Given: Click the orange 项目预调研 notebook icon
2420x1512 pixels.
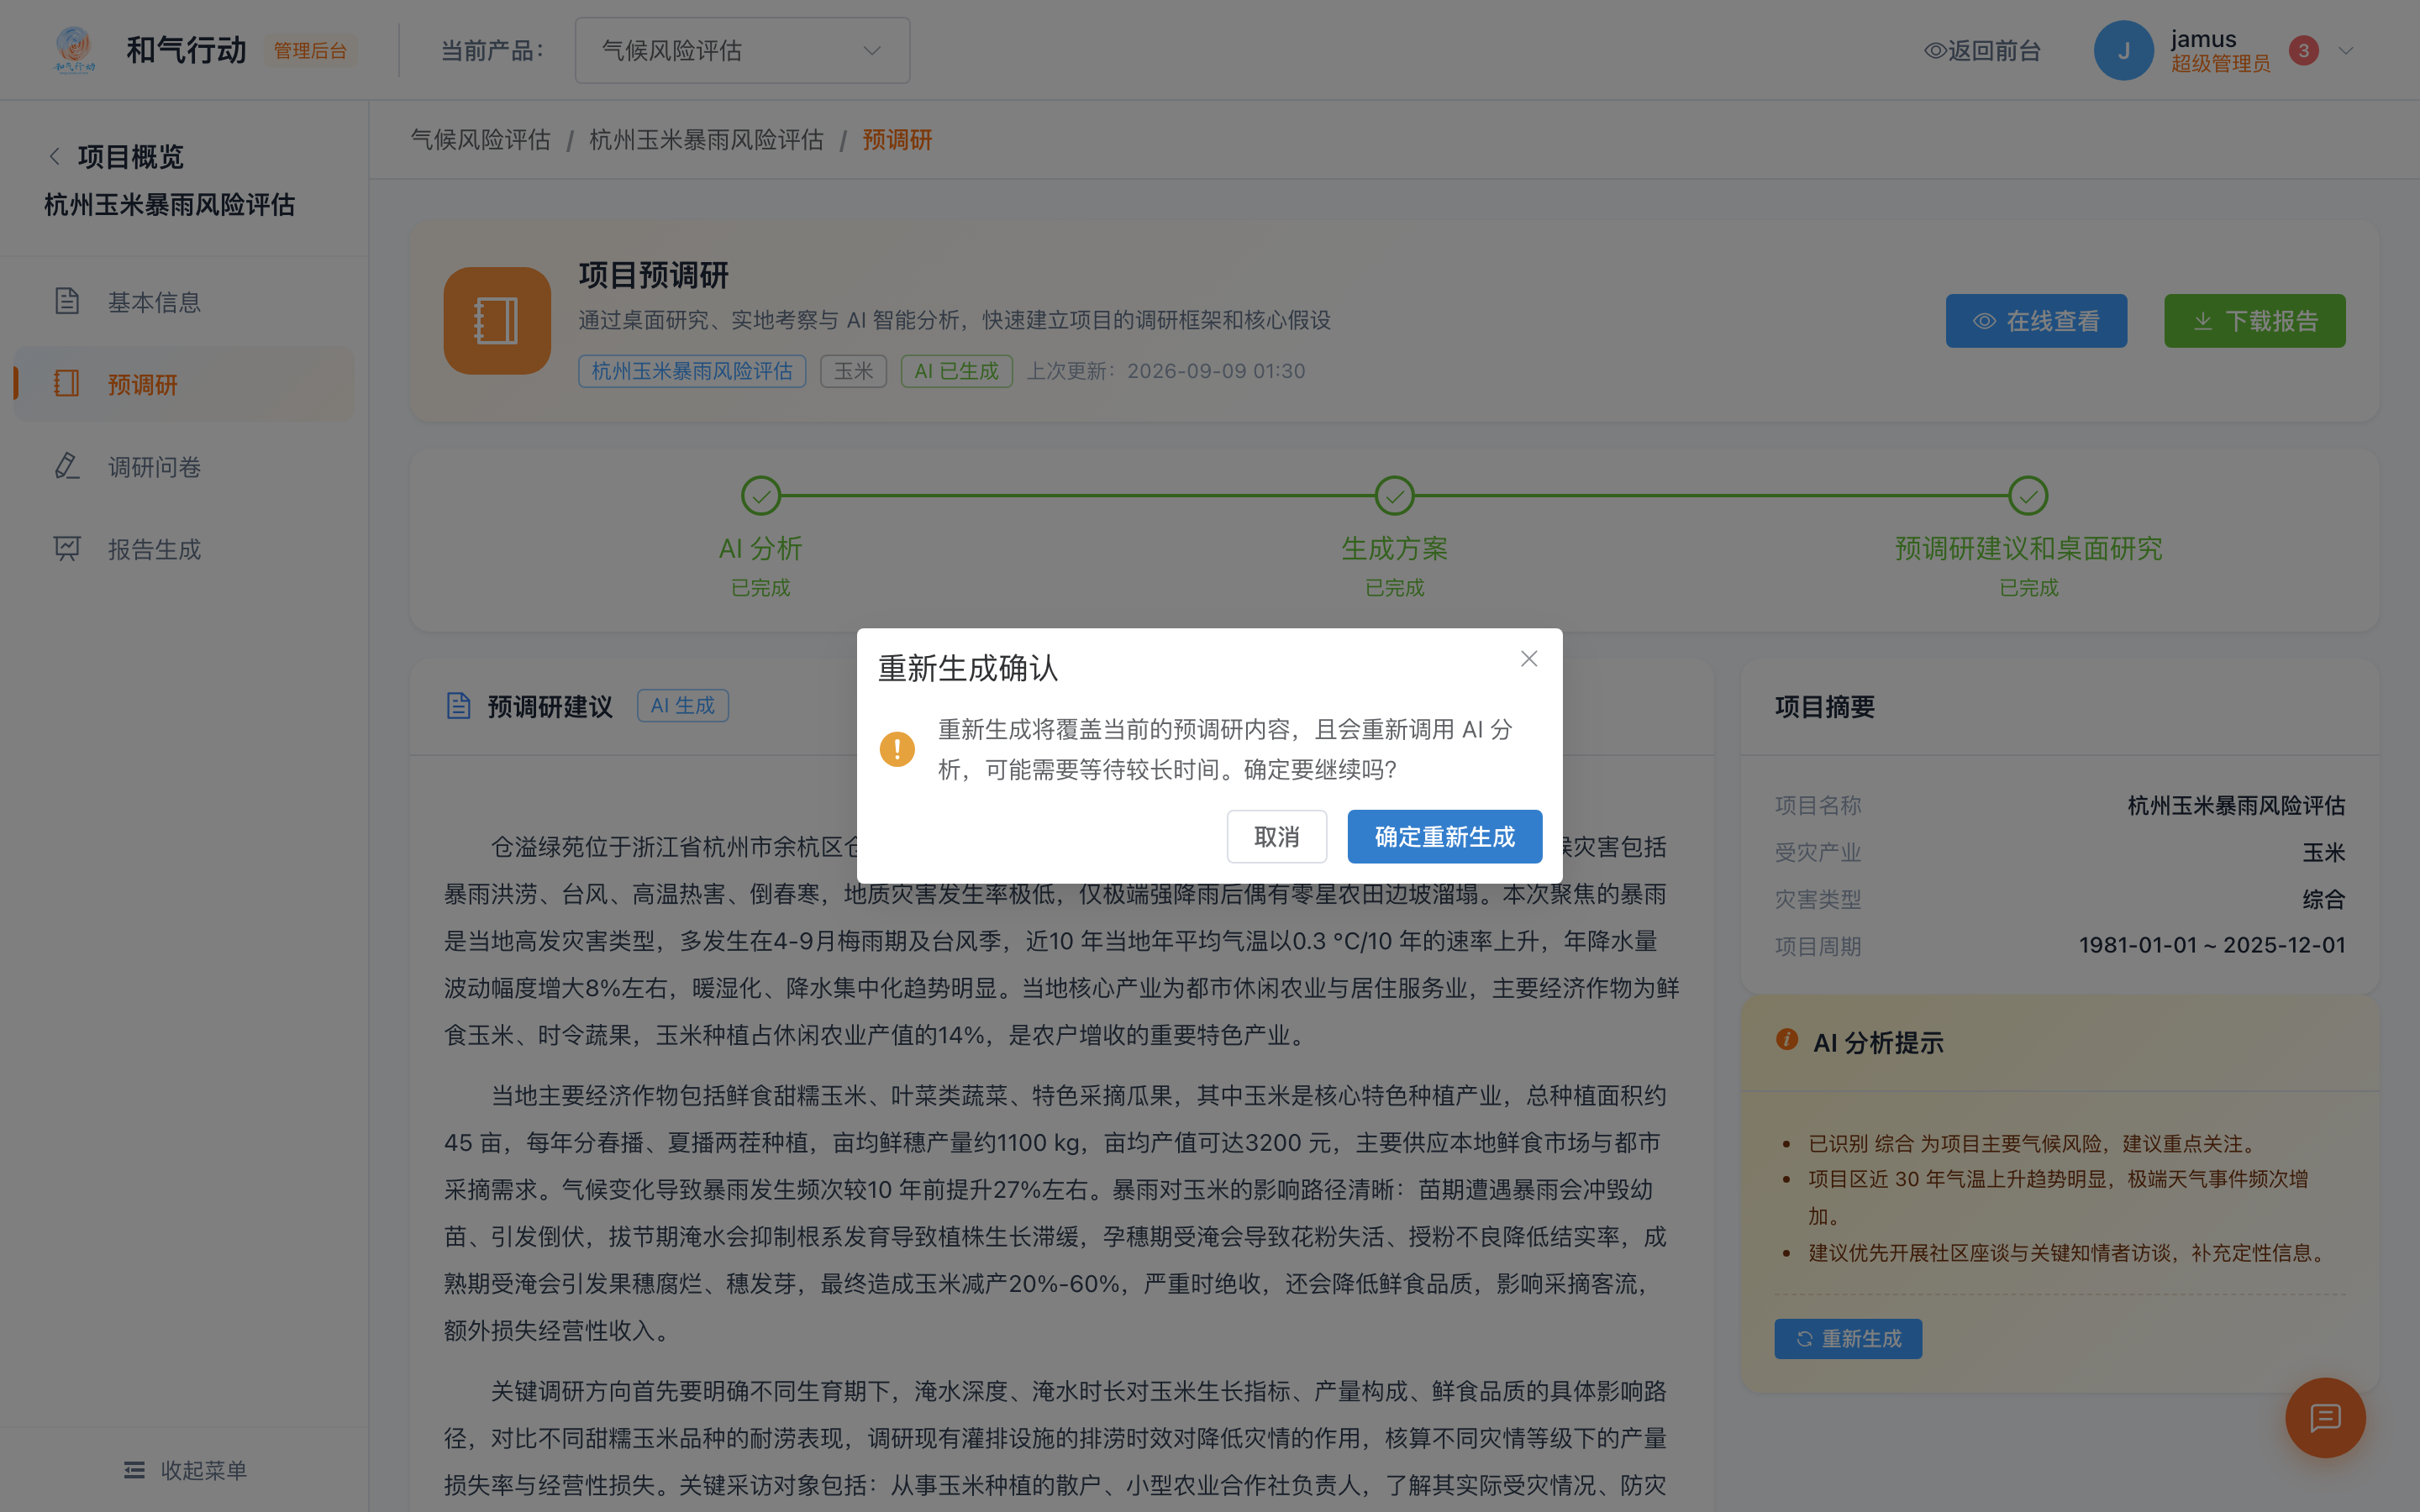Looking at the screenshot, I should (x=497, y=321).
